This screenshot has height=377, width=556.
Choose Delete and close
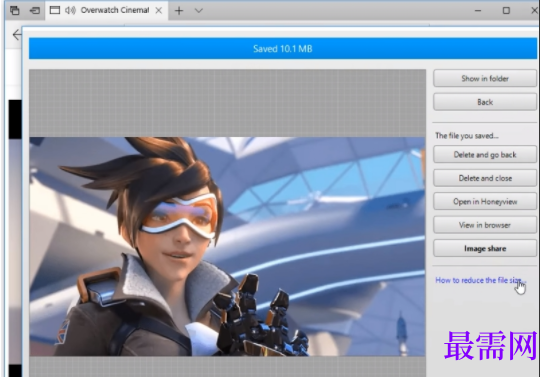[x=485, y=178]
